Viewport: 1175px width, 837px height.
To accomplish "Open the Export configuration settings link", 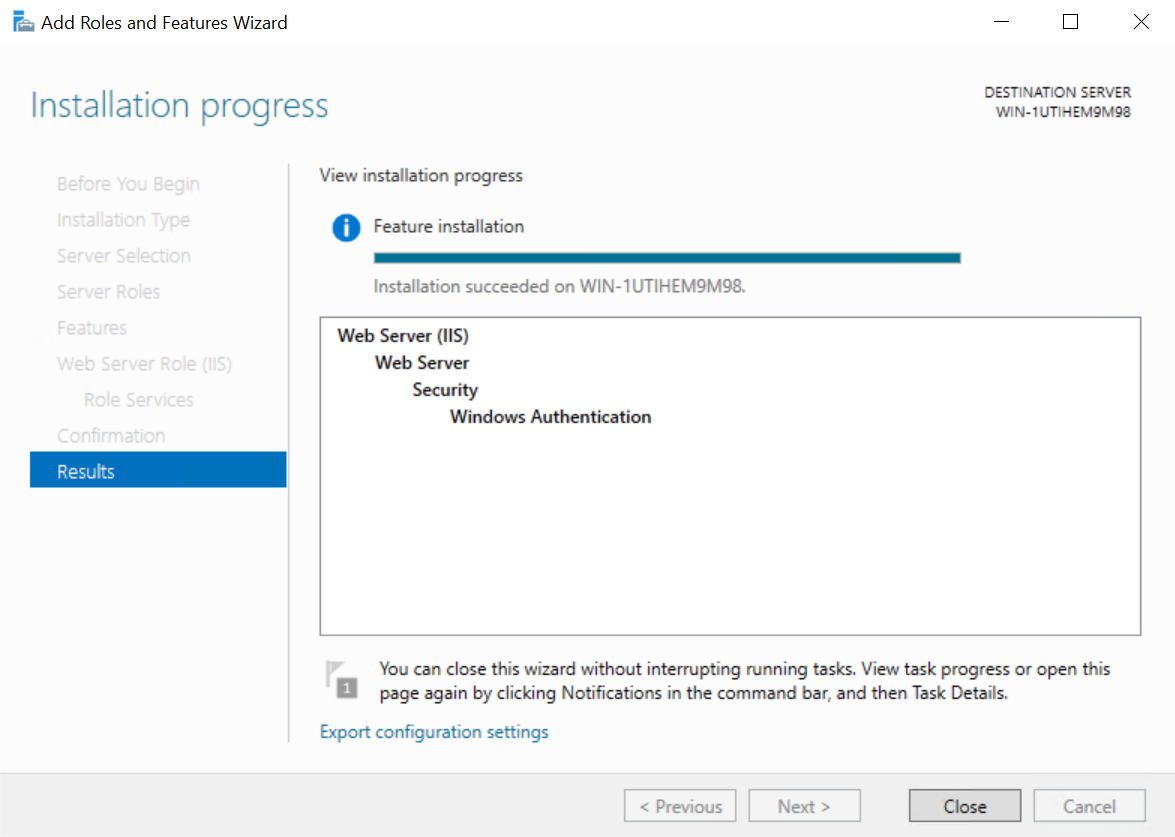I will [434, 731].
